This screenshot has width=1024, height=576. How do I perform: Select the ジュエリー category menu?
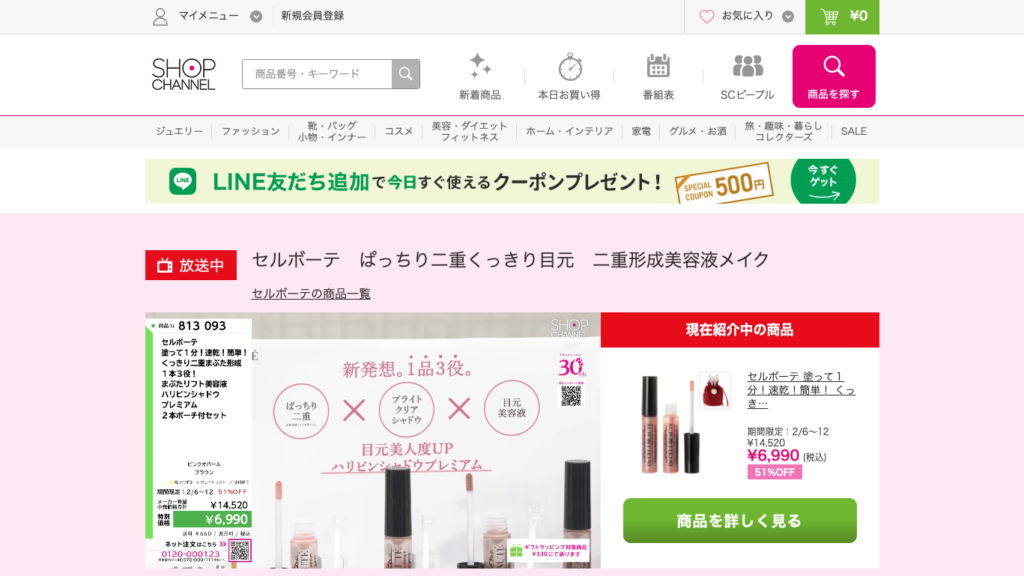click(x=179, y=131)
